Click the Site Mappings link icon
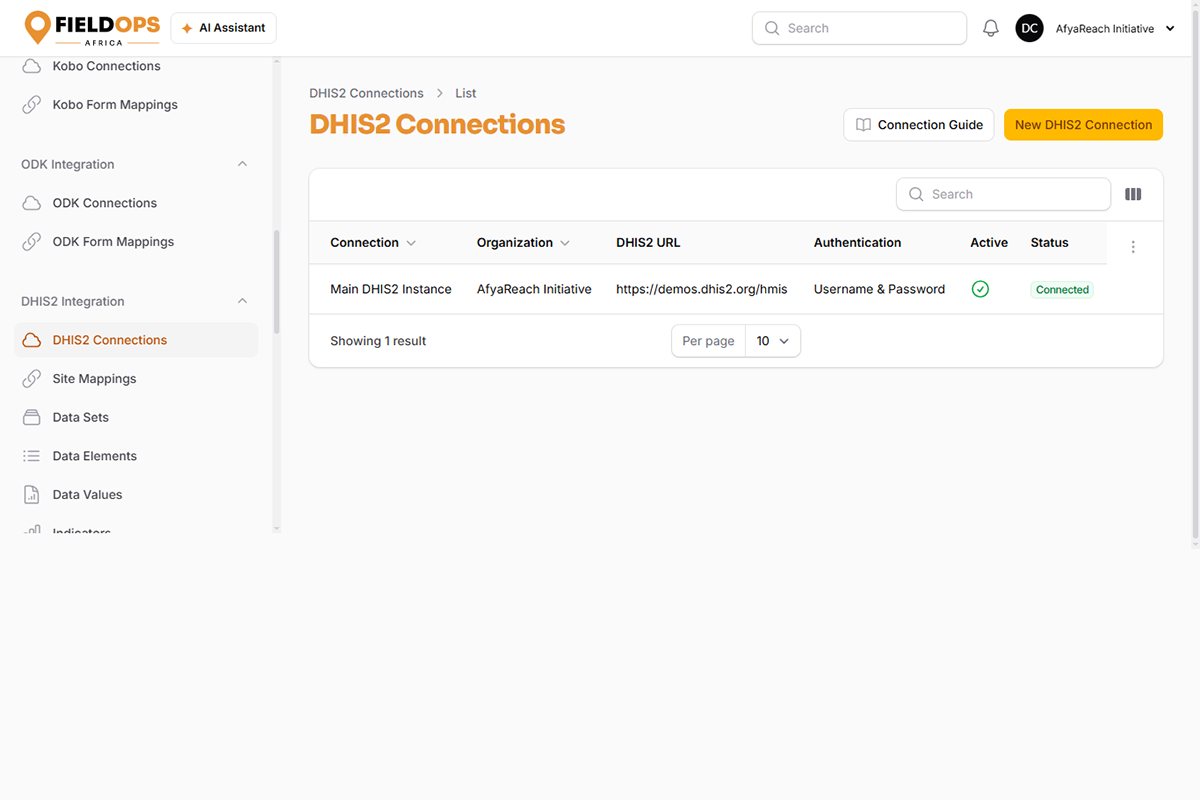 tap(32, 379)
